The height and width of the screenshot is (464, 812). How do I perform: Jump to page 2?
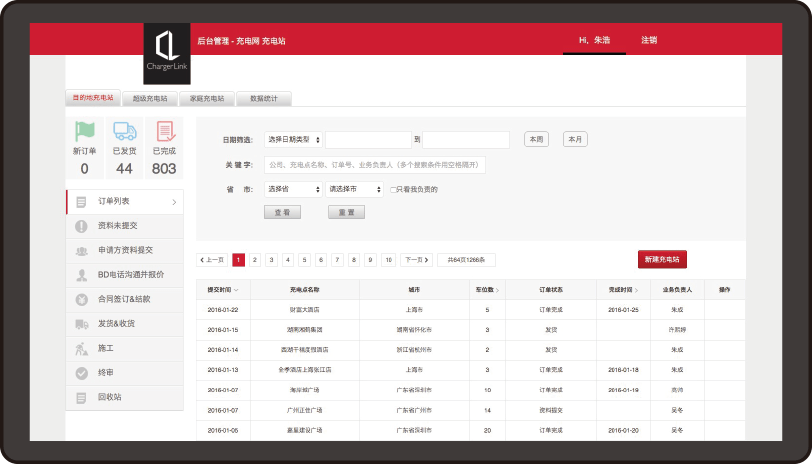[255, 260]
